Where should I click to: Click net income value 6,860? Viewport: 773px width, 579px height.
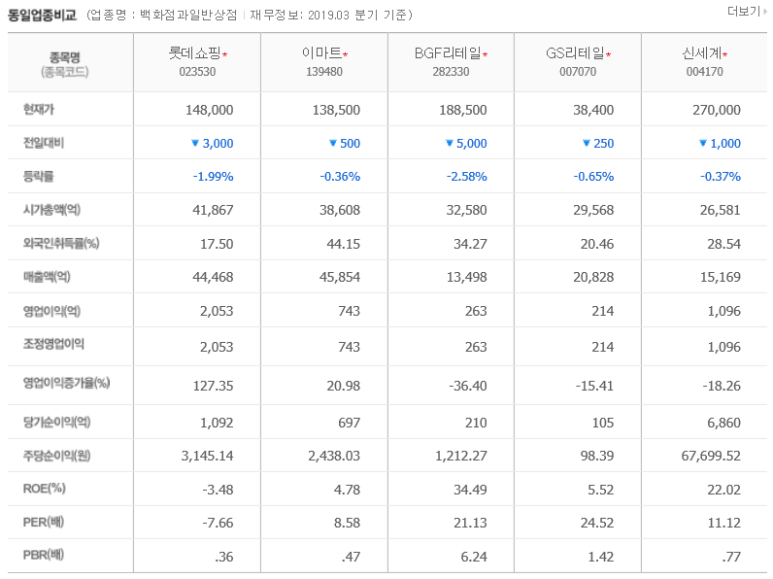(724, 423)
